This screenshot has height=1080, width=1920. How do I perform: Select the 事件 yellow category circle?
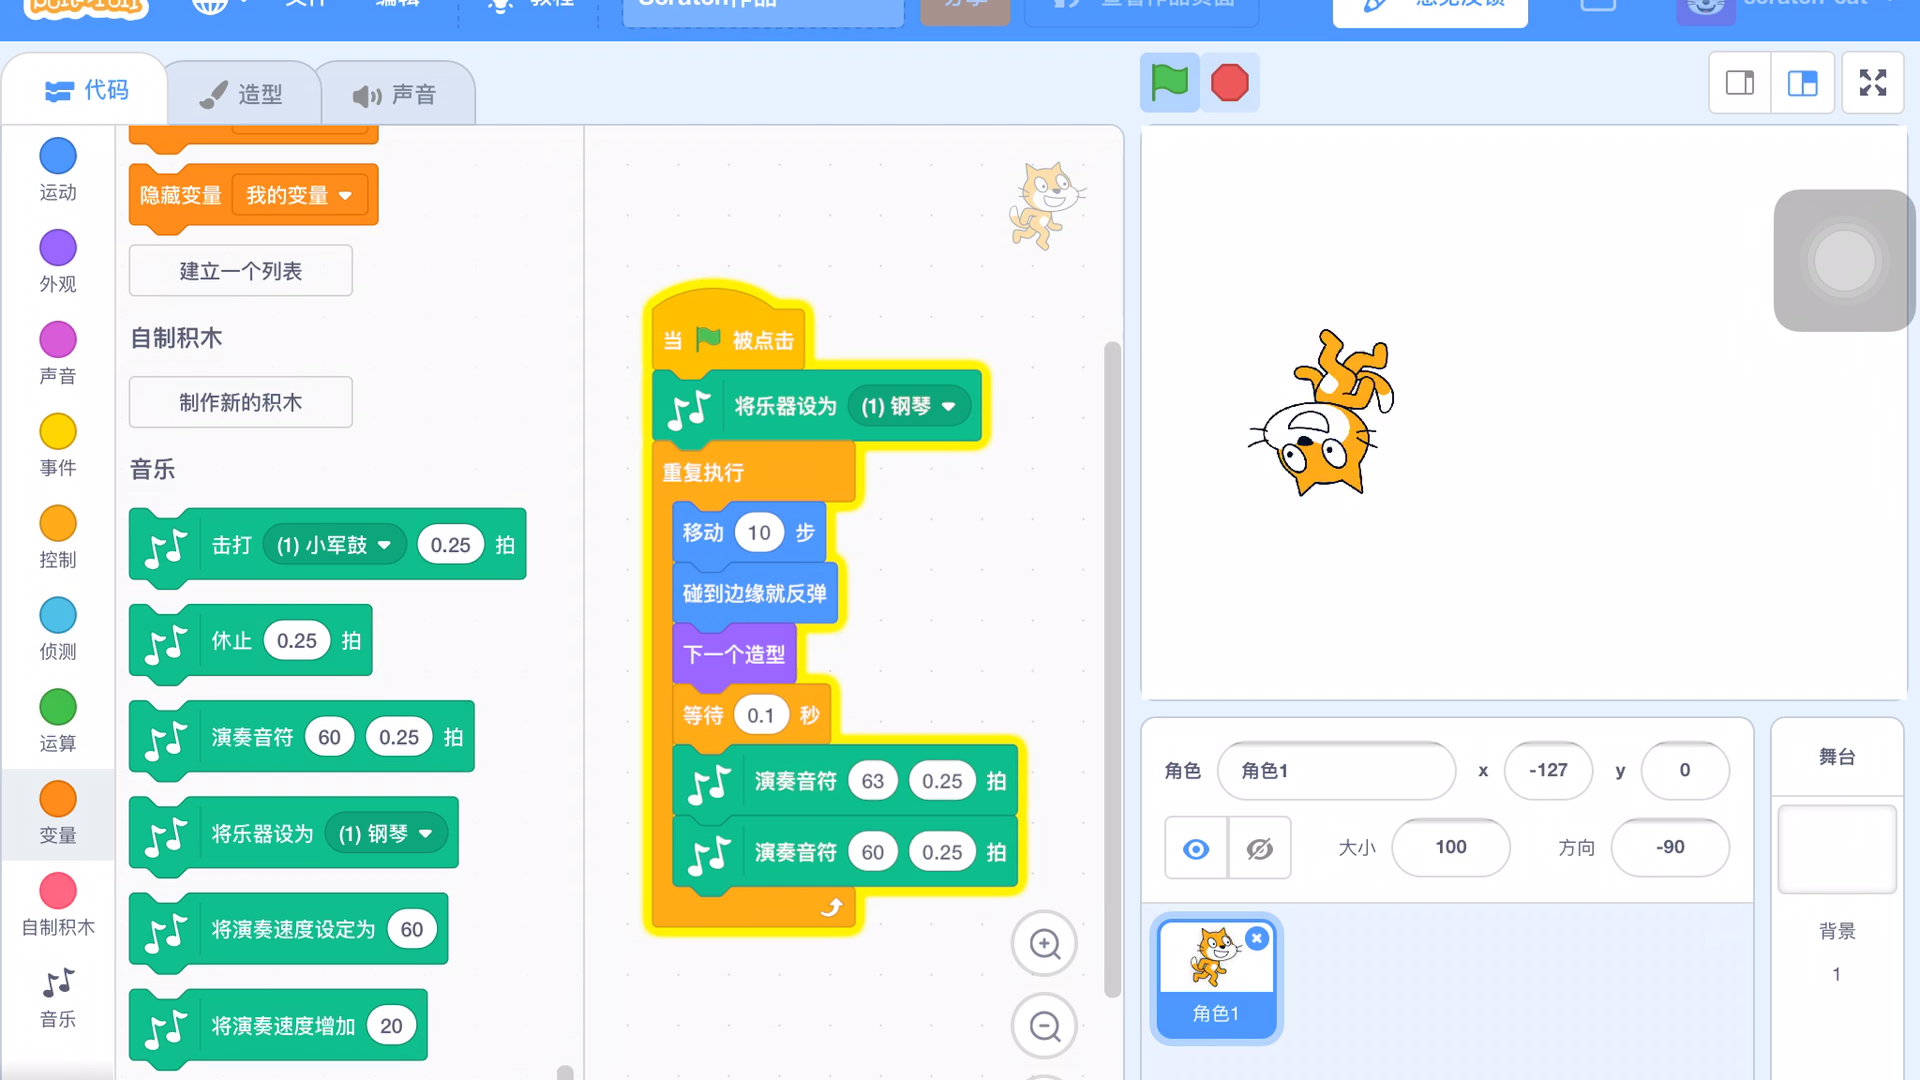(58, 432)
